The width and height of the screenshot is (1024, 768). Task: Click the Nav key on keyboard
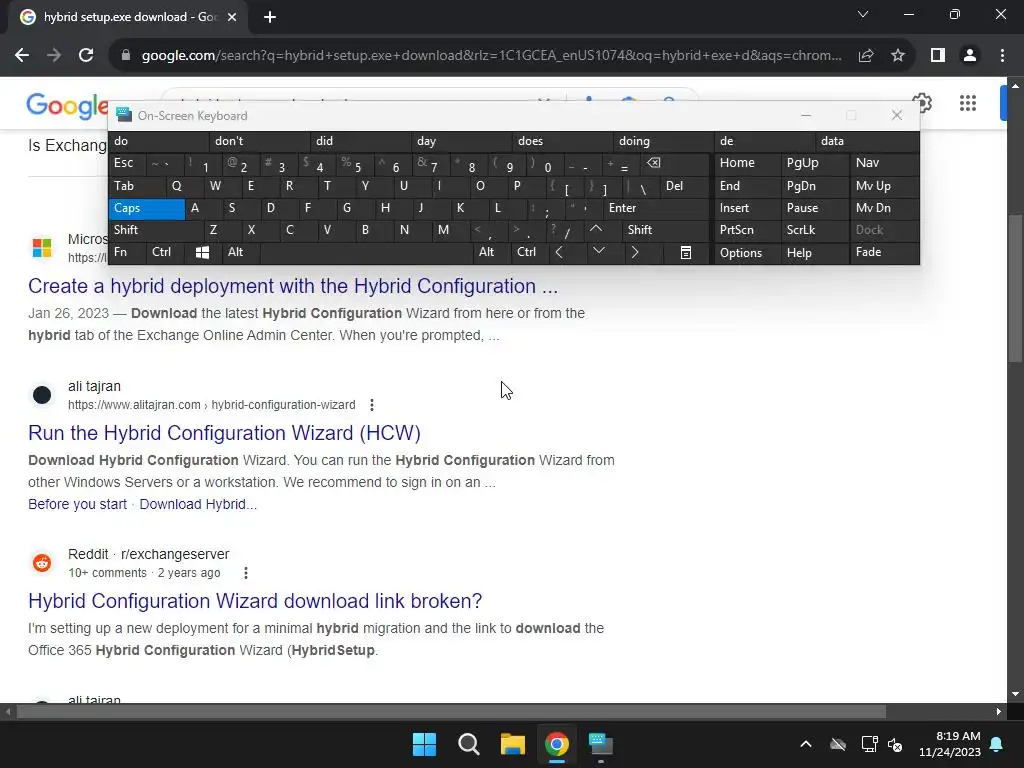(884, 163)
